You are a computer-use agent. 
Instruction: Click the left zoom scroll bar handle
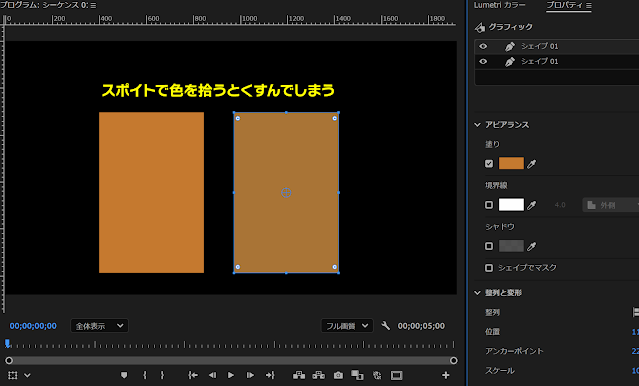click(9, 360)
